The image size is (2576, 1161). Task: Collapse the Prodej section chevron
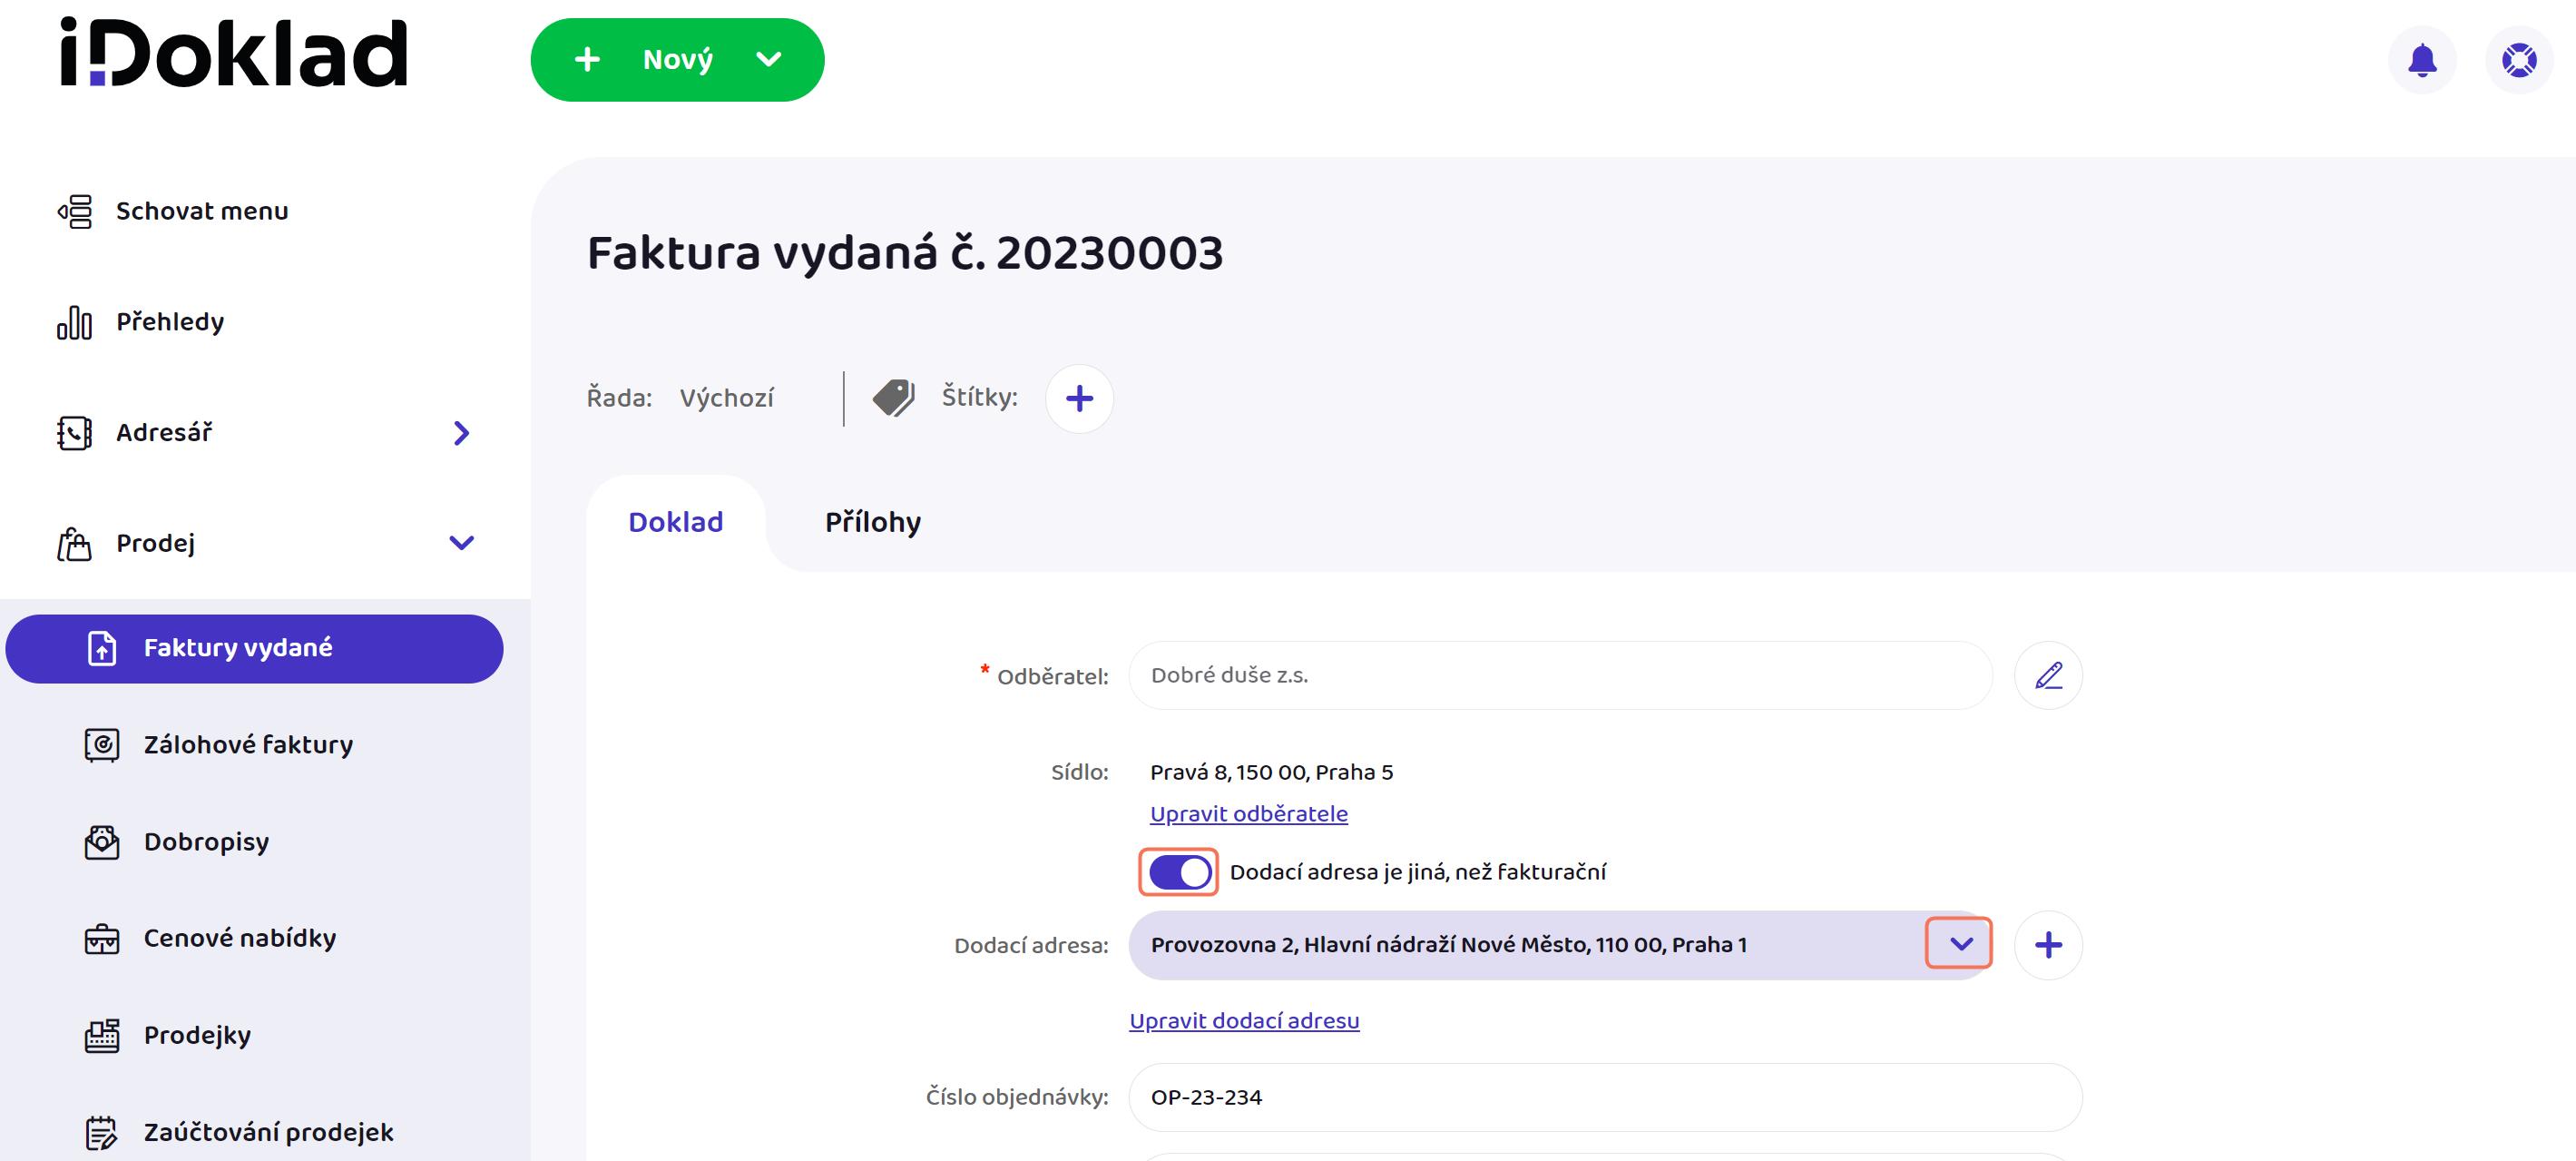click(461, 543)
